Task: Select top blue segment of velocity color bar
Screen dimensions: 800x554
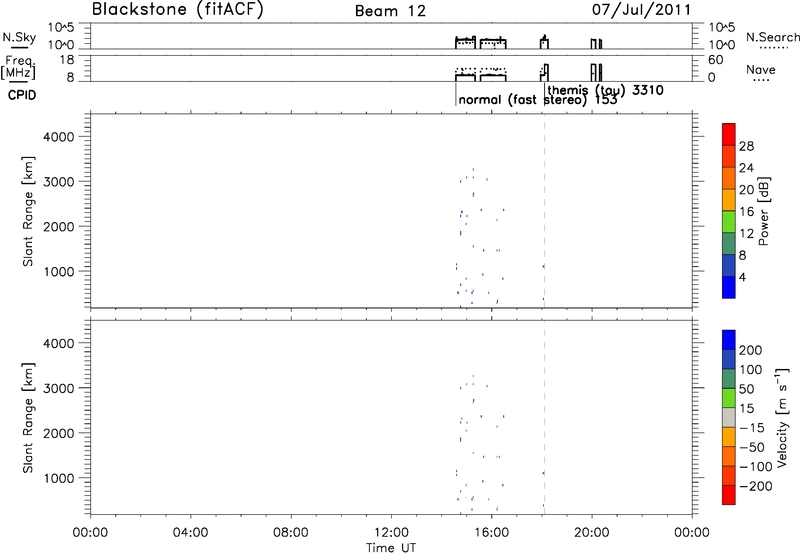Action: pos(729,340)
